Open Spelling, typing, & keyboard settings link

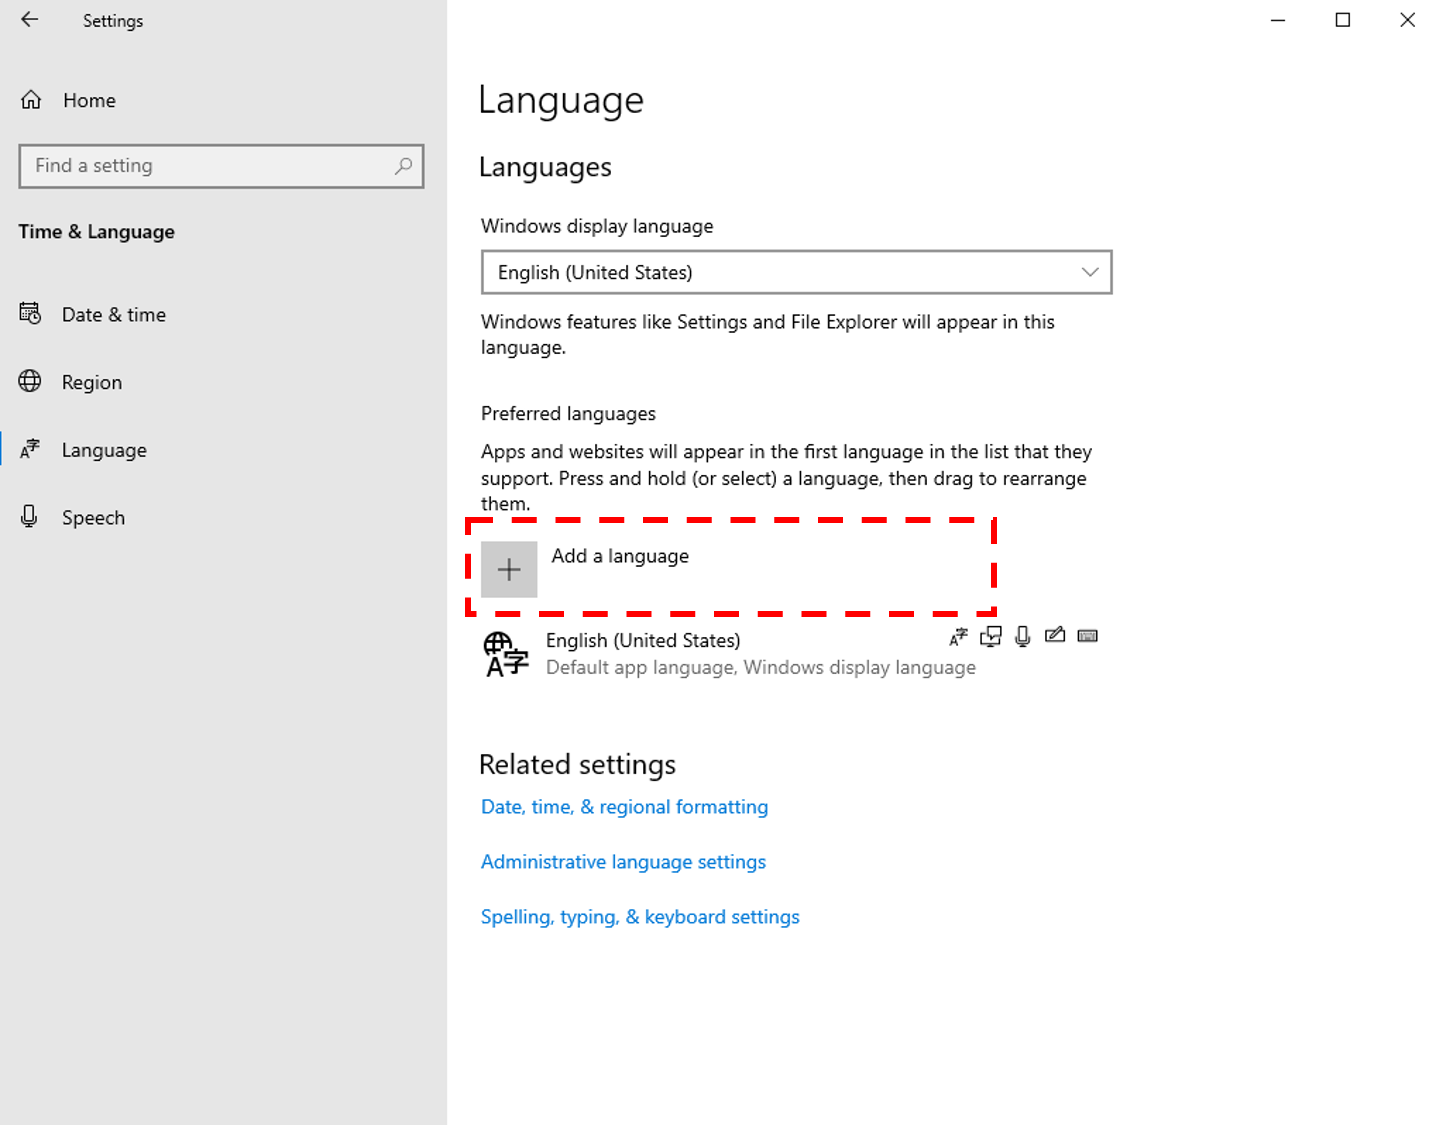point(640,917)
